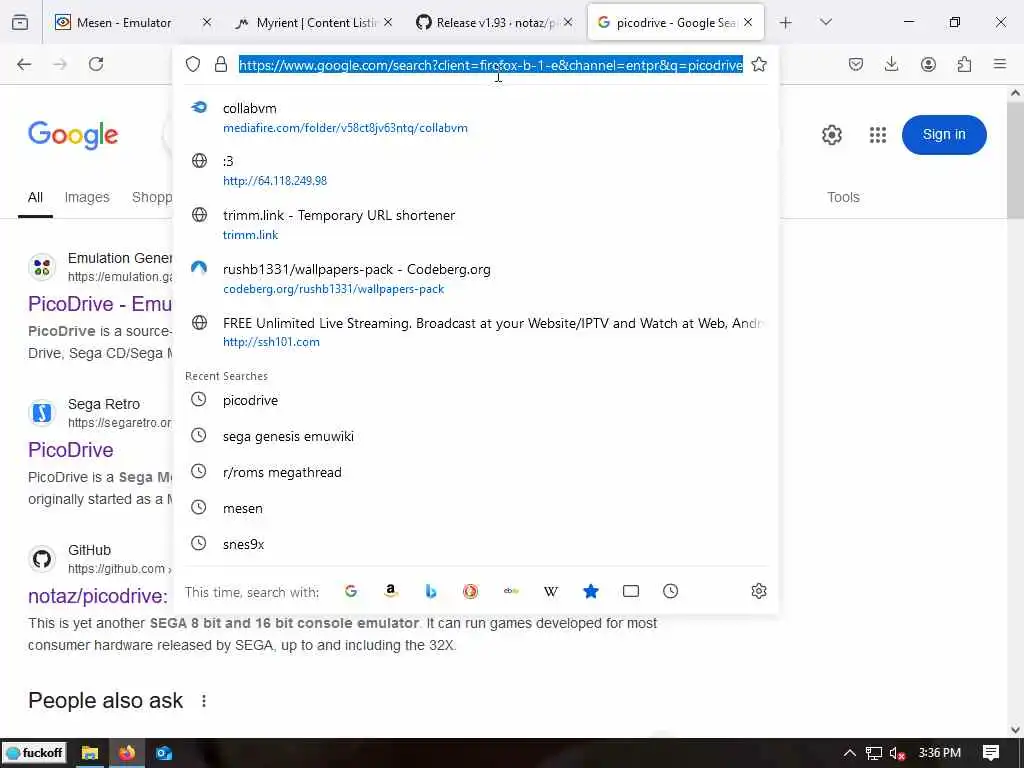Select the All results tab
The image size is (1024, 768).
tap(35, 197)
